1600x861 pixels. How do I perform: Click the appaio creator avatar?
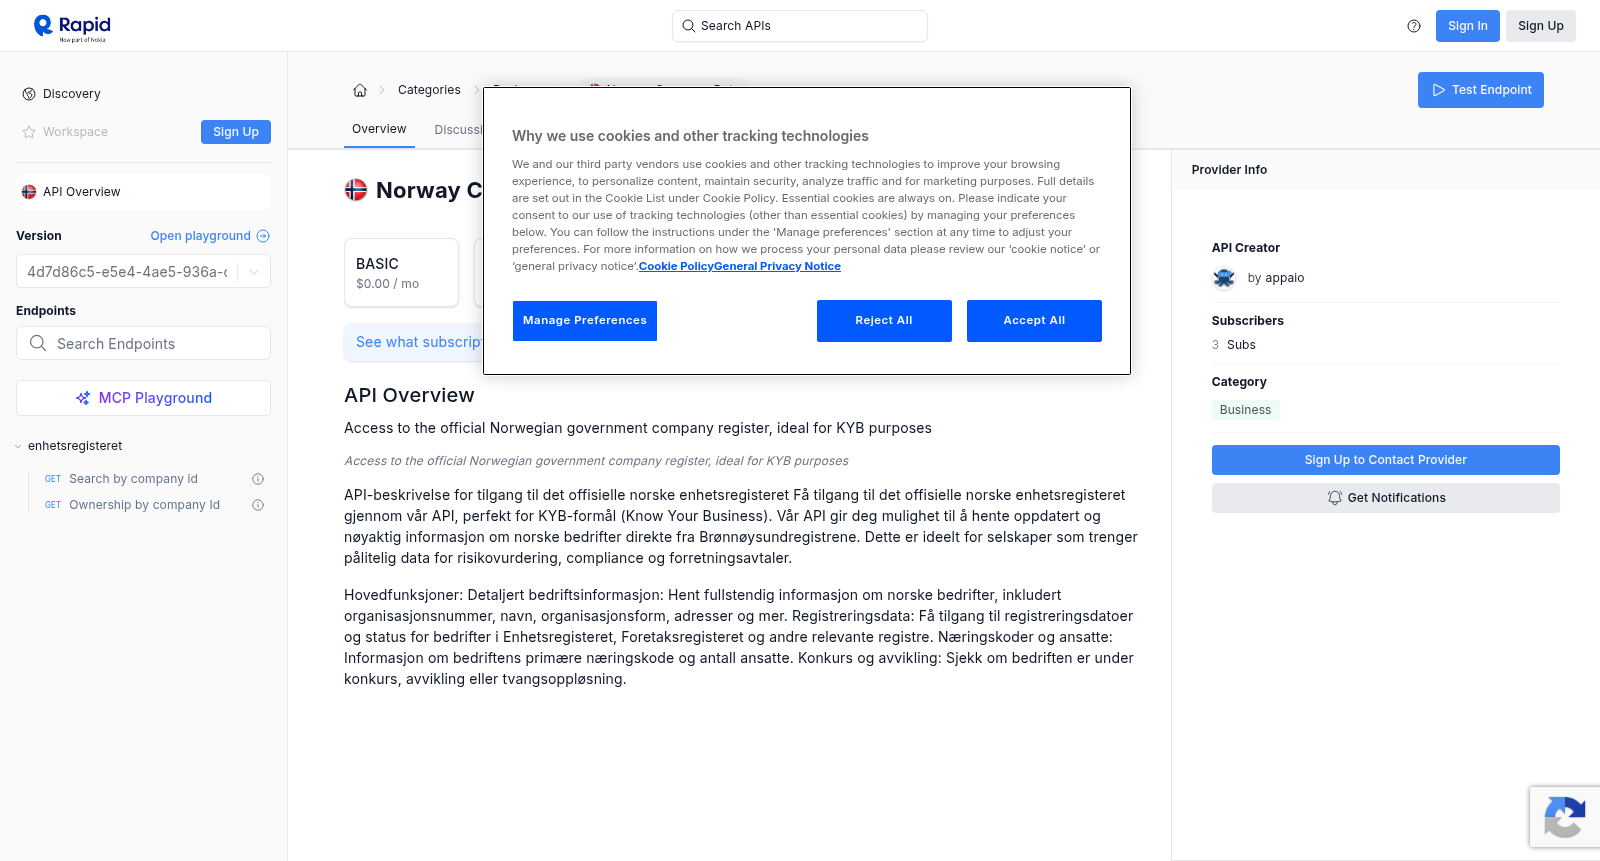point(1224,278)
